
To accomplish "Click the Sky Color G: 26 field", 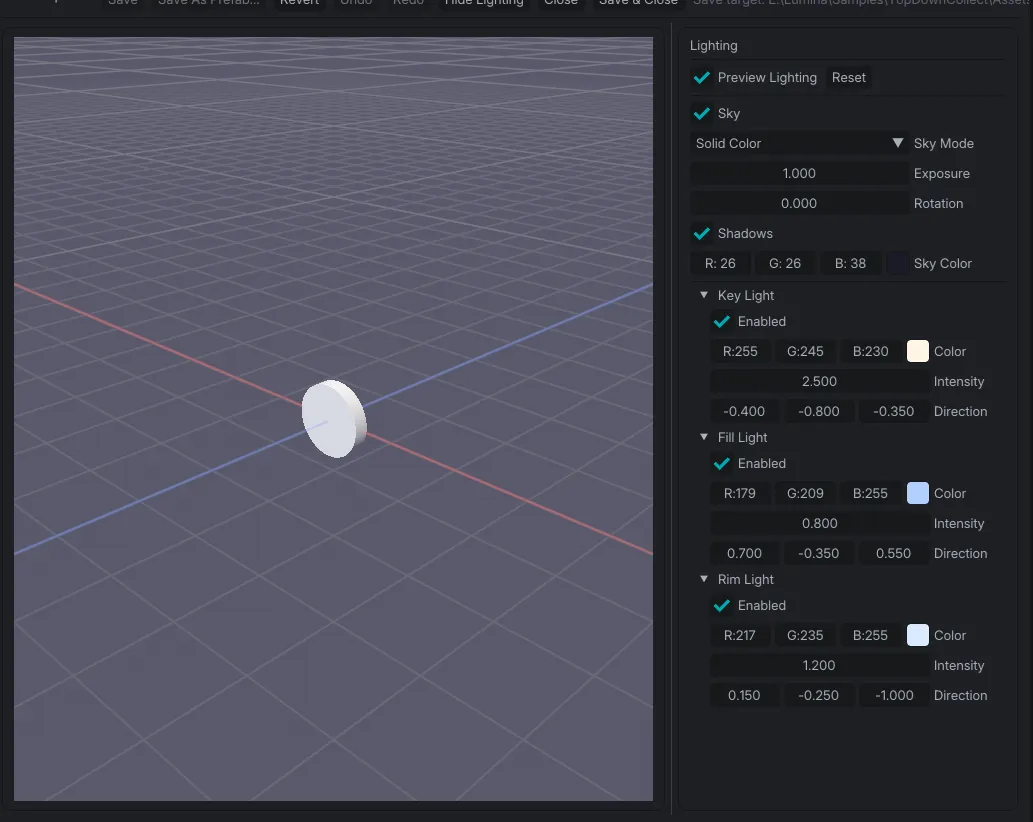I will (785, 263).
